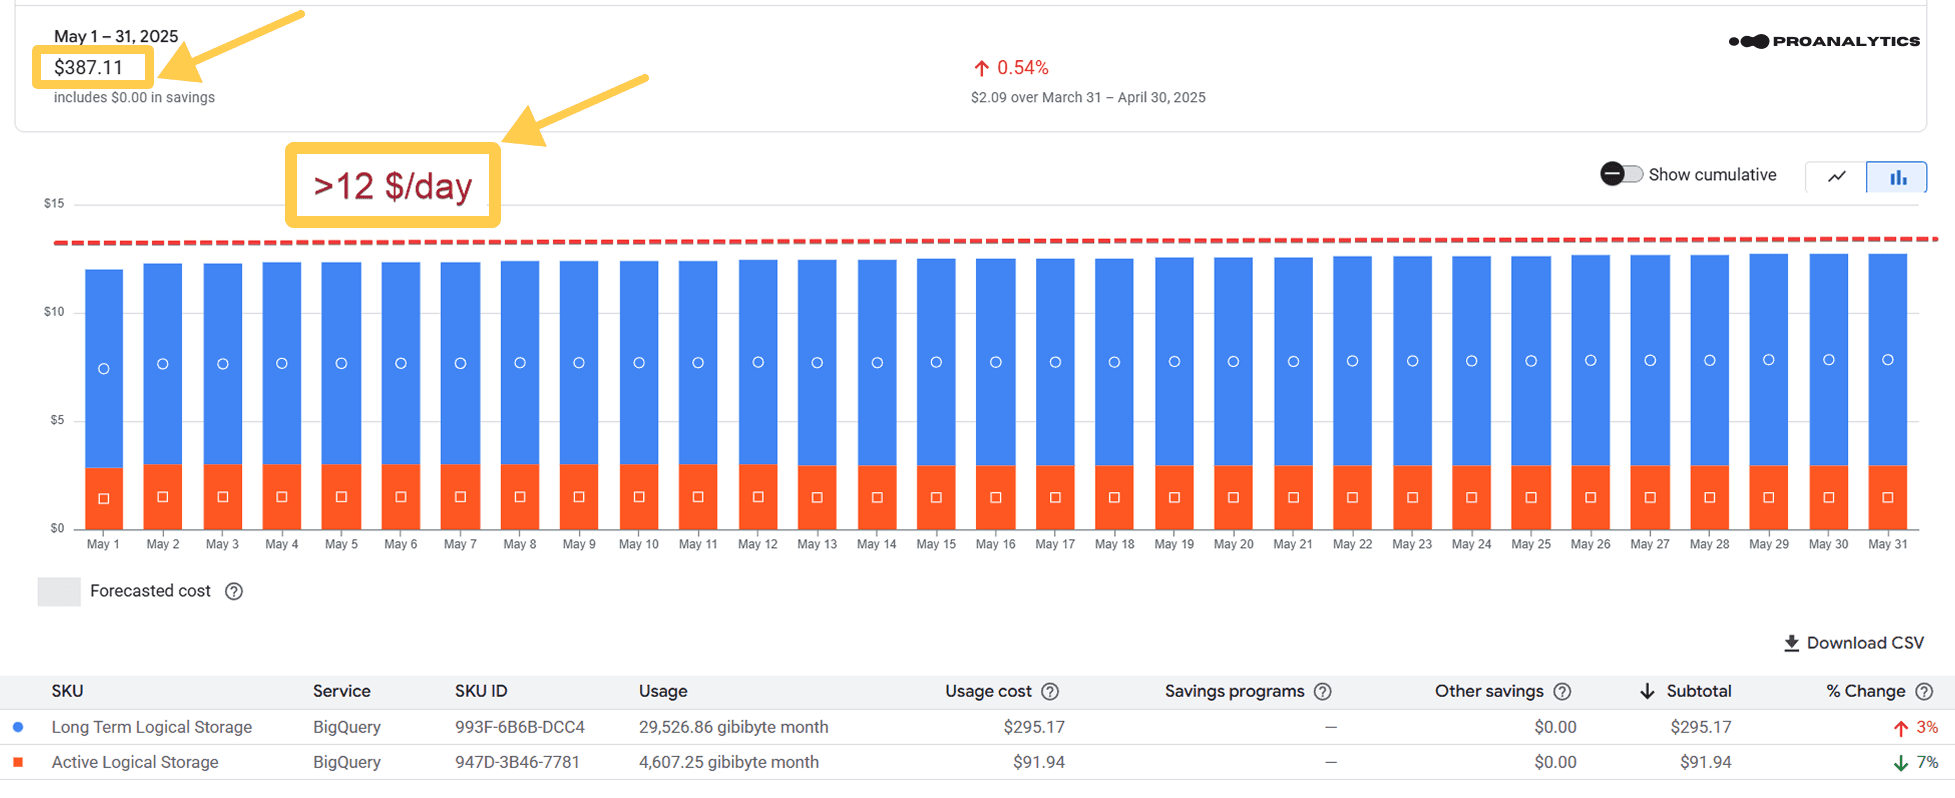Select the Active Logical Storage row
This screenshot has width=1955, height=798.
977,762
